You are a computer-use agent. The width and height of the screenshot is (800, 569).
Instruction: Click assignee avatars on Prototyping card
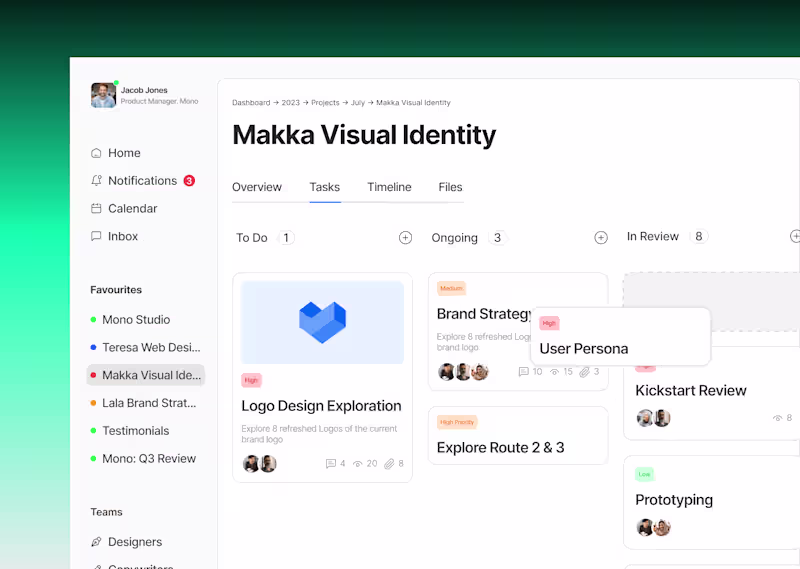pos(654,527)
